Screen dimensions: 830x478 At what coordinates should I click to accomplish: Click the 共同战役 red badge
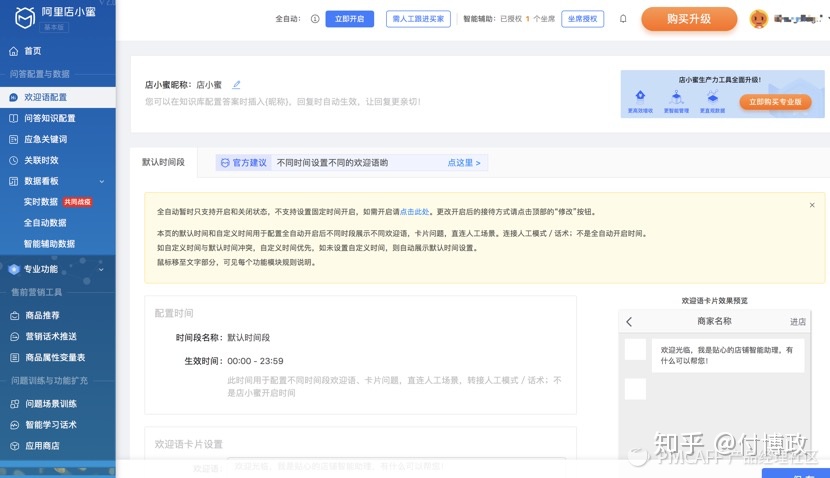click(x=77, y=202)
